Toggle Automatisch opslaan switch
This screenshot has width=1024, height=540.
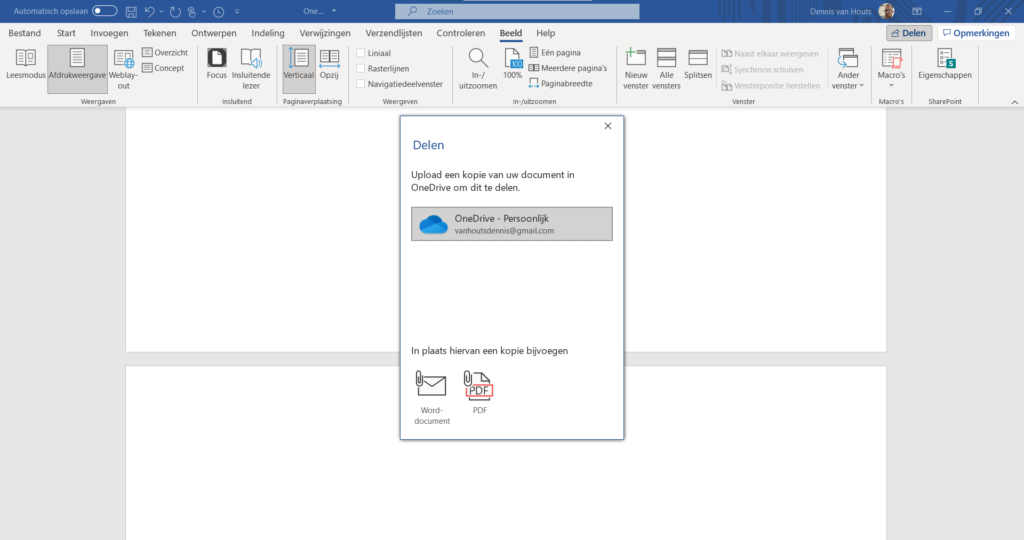click(x=104, y=11)
